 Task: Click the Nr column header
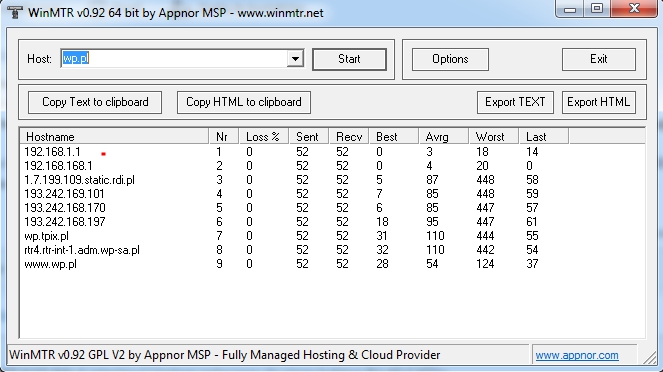point(224,137)
